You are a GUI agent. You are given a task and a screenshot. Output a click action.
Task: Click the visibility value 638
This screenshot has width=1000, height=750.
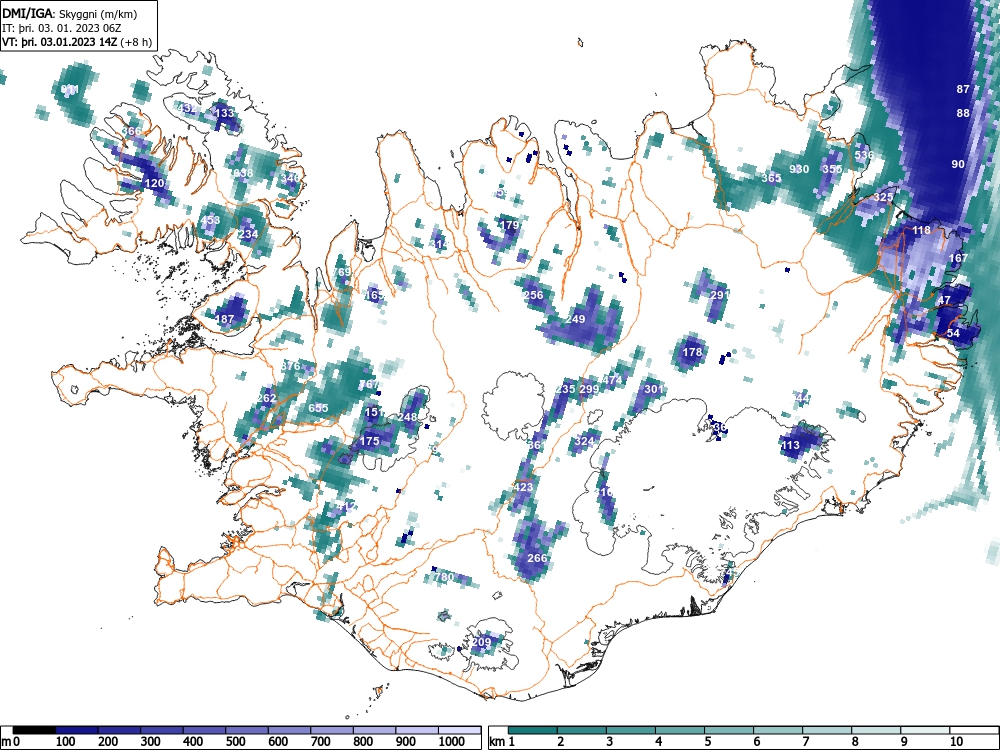pos(243,173)
